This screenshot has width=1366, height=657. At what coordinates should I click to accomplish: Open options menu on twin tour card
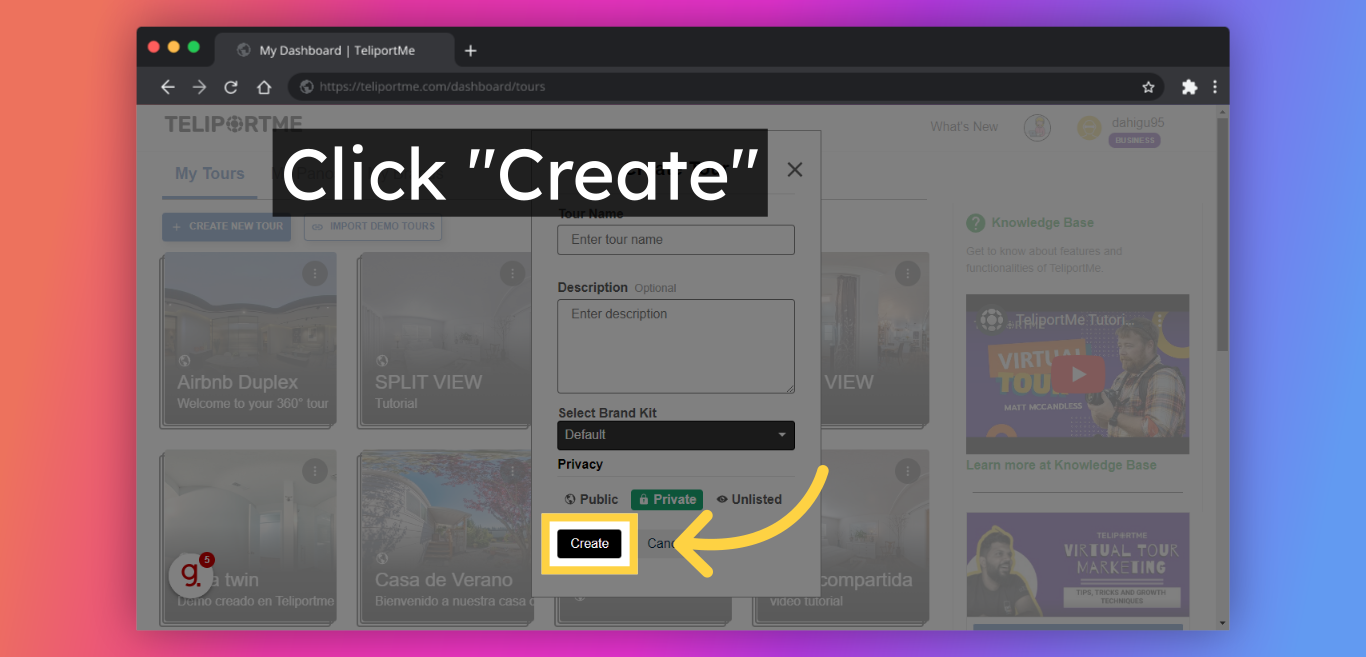(315, 471)
